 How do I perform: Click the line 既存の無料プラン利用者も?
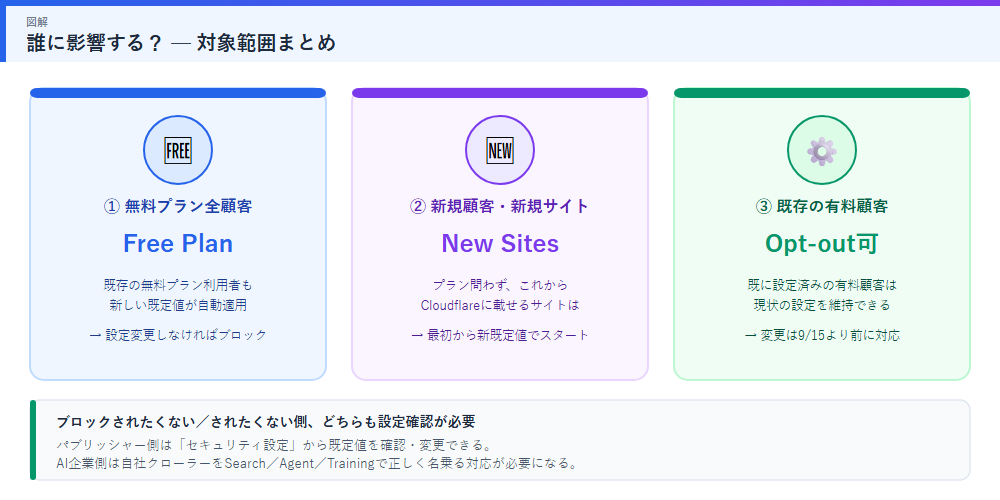[x=178, y=284]
